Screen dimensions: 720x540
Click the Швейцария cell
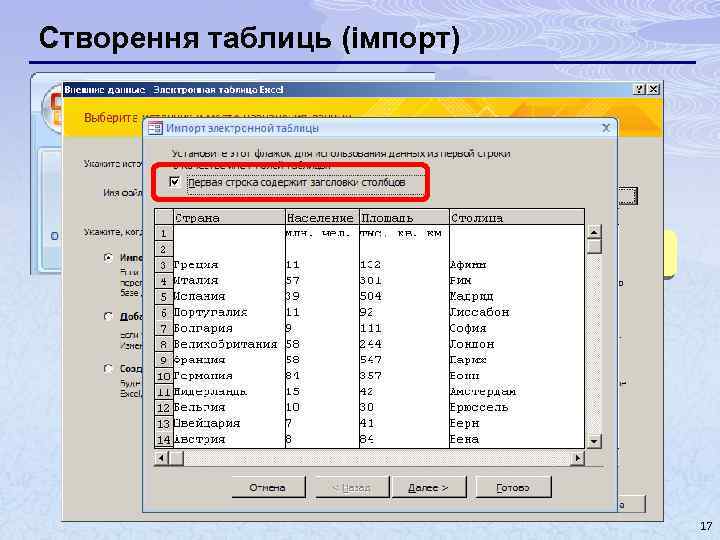tap(229, 423)
